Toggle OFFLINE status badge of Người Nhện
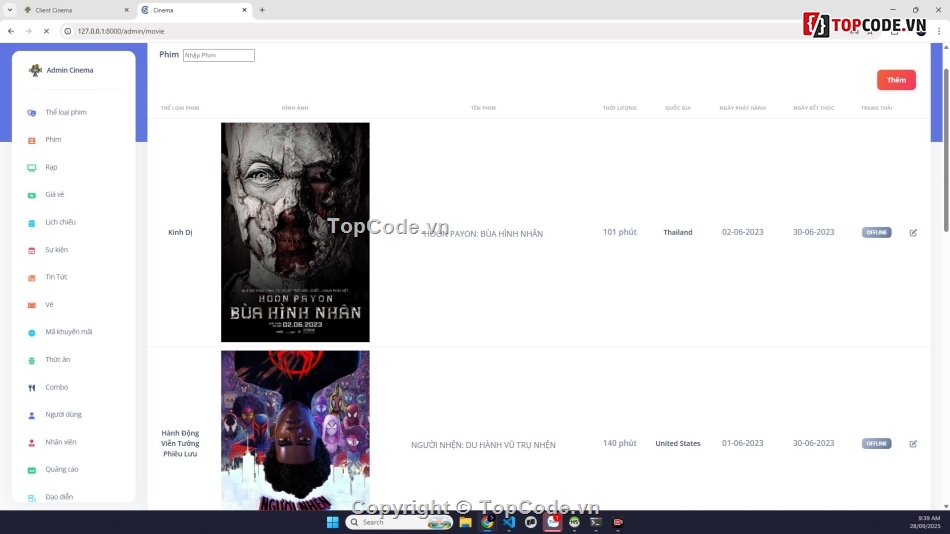 pos(876,444)
